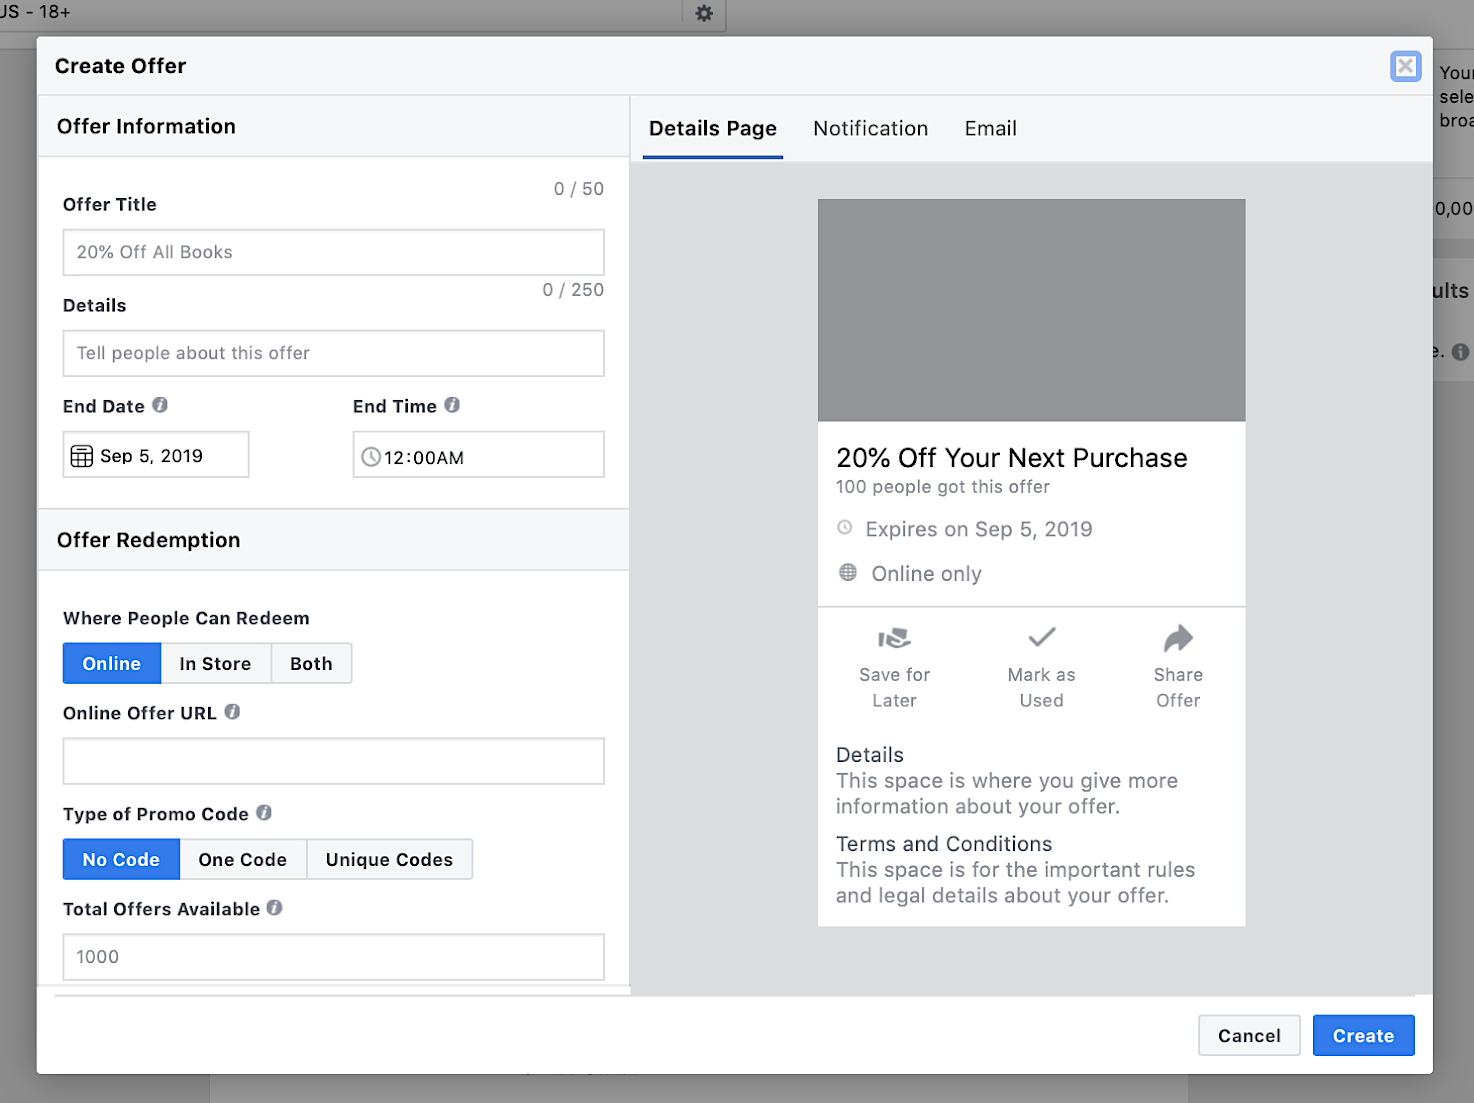Viewport: 1474px width, 1103px height.
Task: Select In Store redemption option
Action: coord(215,664)
